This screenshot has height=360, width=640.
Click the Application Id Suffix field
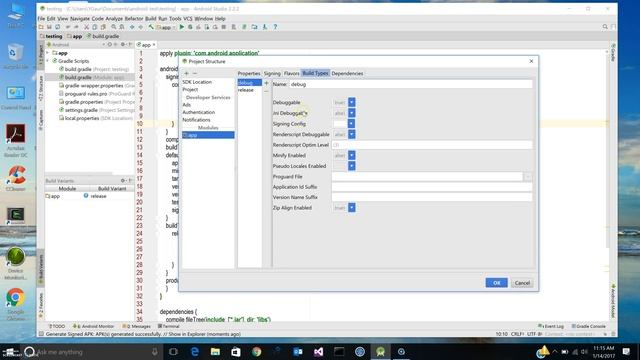point(432,187)
